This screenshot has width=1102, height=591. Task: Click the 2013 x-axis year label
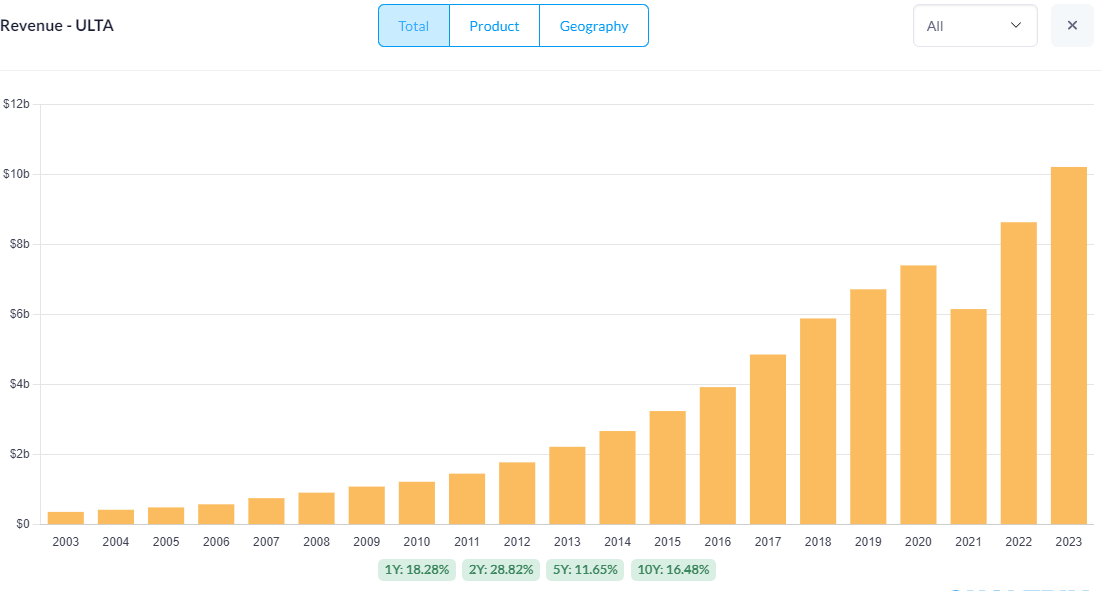tap(567, 542)
